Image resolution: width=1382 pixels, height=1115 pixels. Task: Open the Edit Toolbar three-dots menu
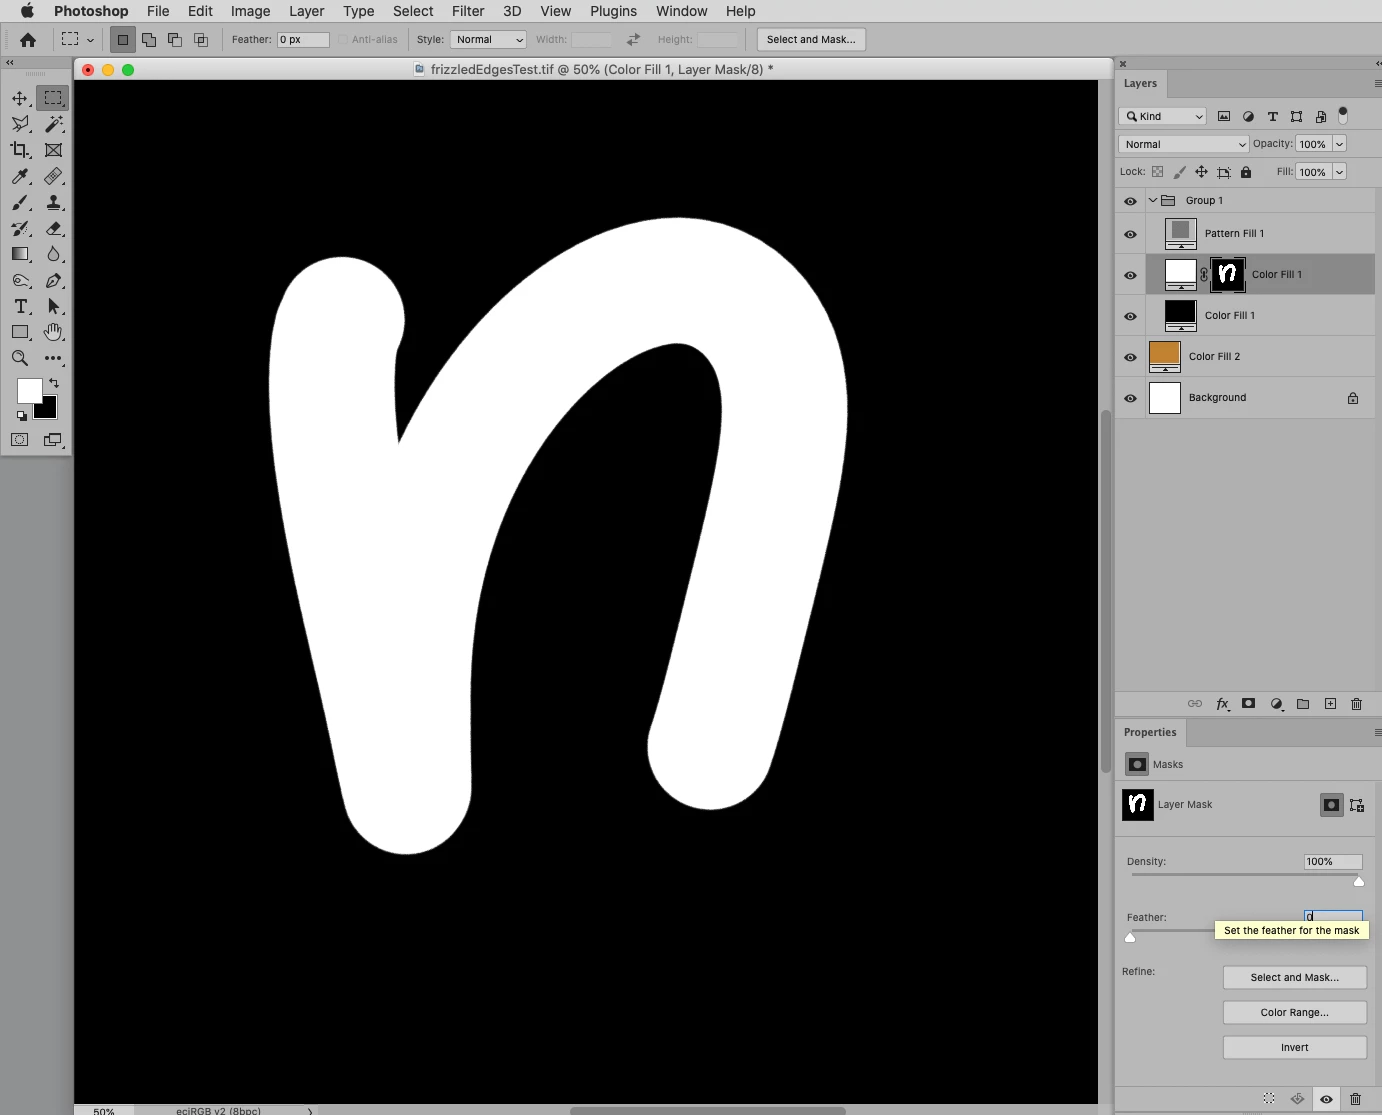[x=53, y=358]
